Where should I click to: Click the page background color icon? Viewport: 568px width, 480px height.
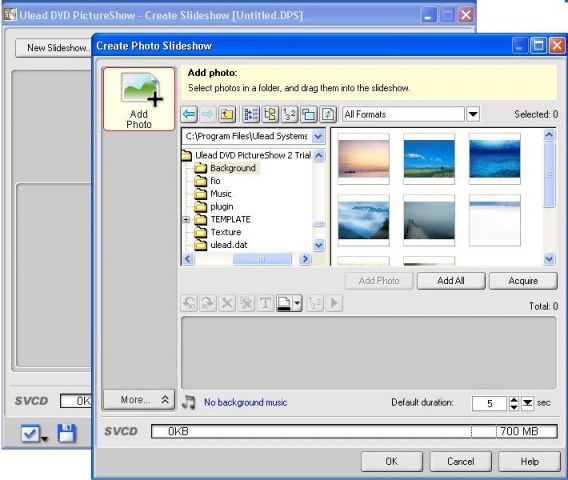(284, 303)
